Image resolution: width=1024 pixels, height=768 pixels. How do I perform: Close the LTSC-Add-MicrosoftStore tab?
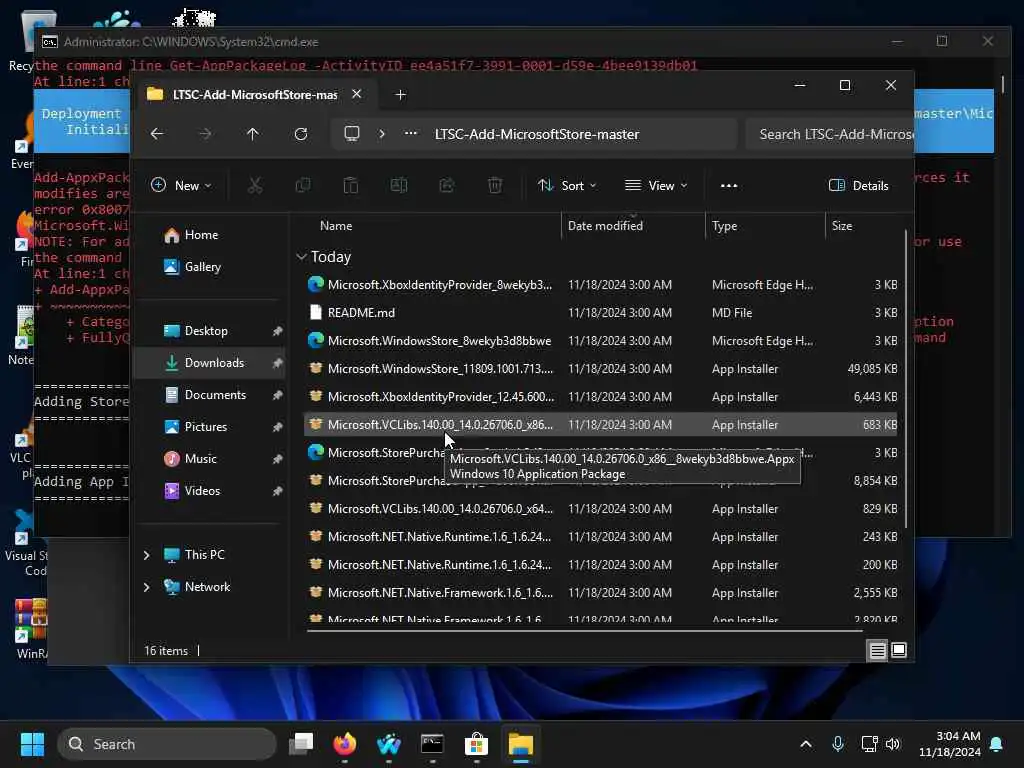(x=357, y=94)
